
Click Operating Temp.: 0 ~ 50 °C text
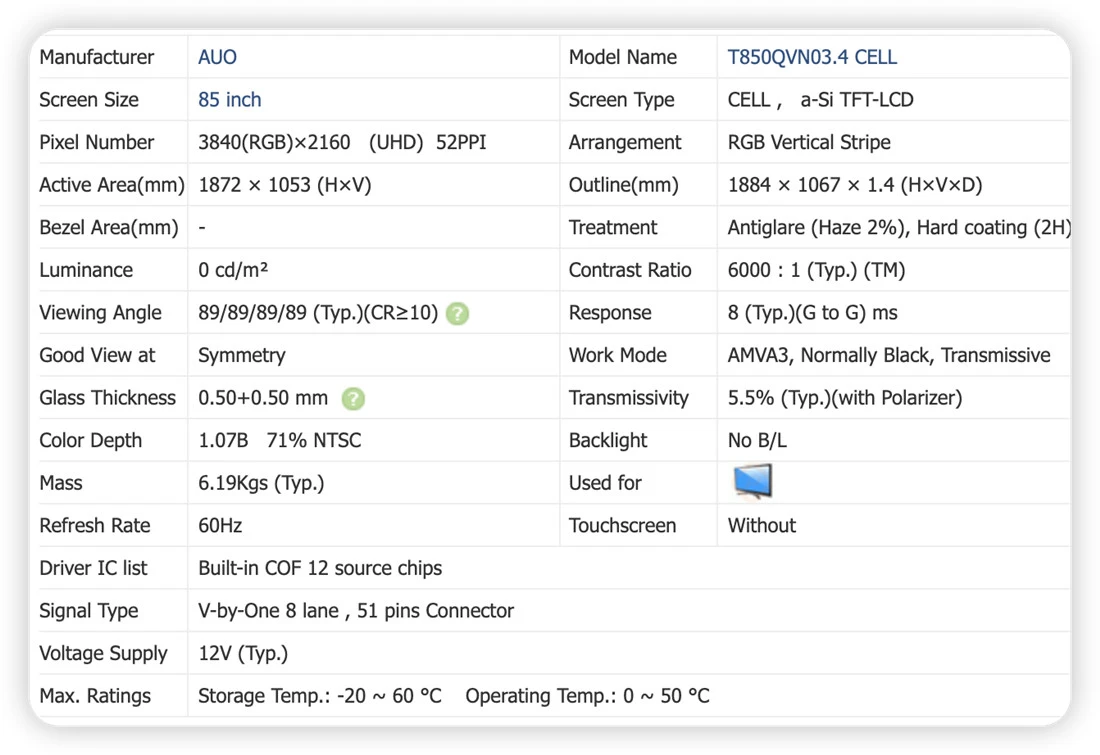point(587,696)
